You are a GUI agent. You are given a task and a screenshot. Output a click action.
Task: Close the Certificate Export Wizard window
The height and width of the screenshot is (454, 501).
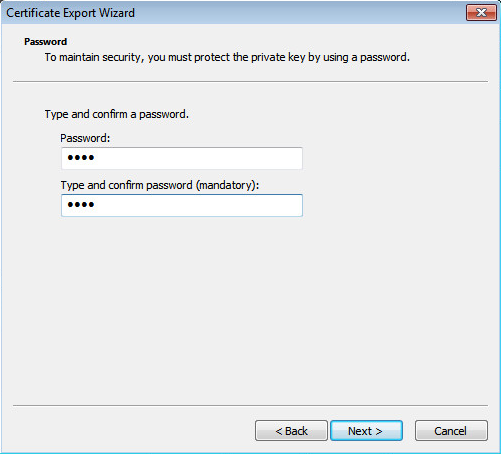pos(481,13)
